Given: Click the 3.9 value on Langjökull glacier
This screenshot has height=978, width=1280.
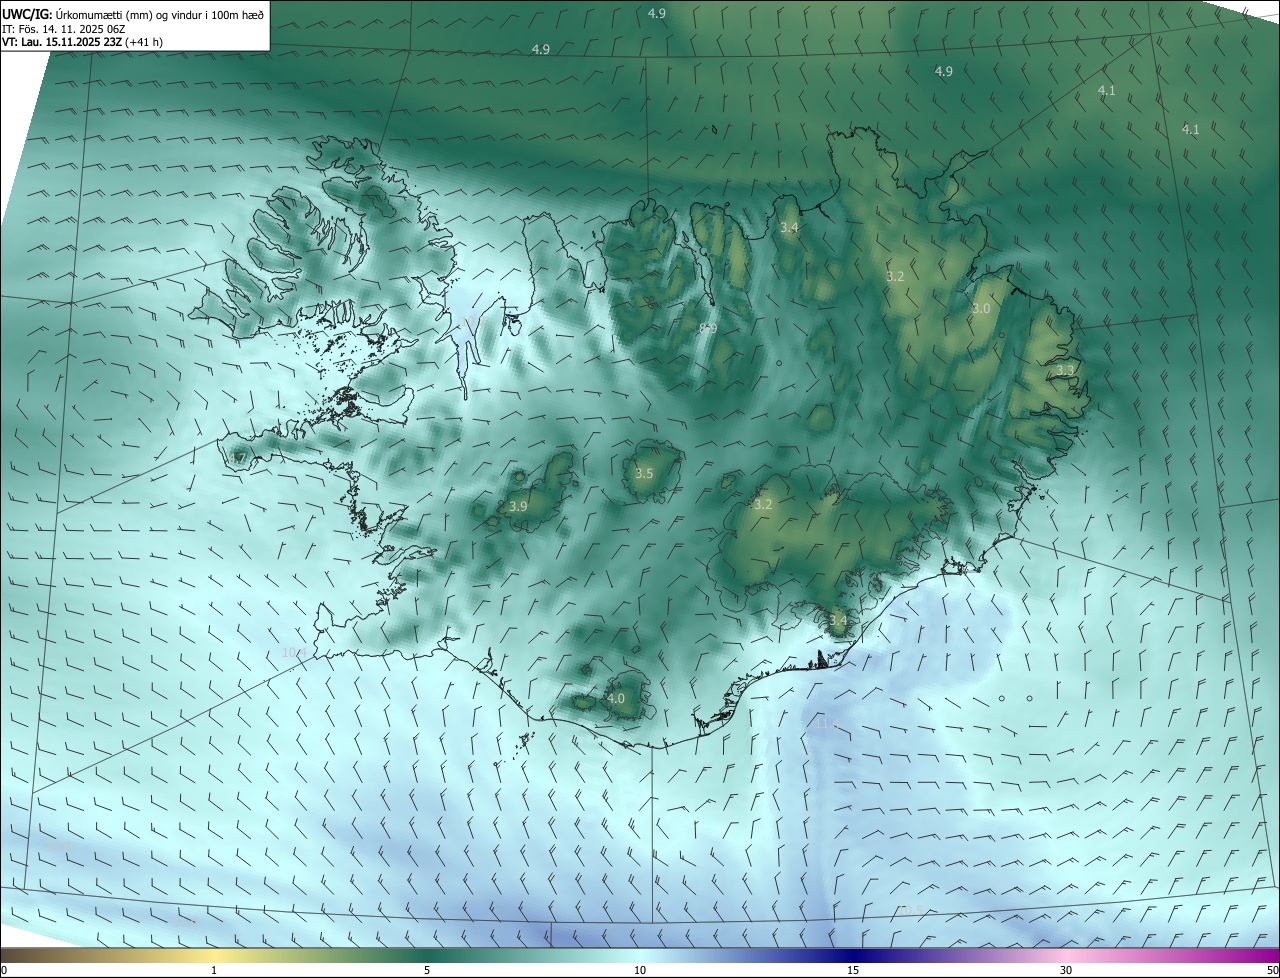Looking at the screenshot, I should 518,507.
